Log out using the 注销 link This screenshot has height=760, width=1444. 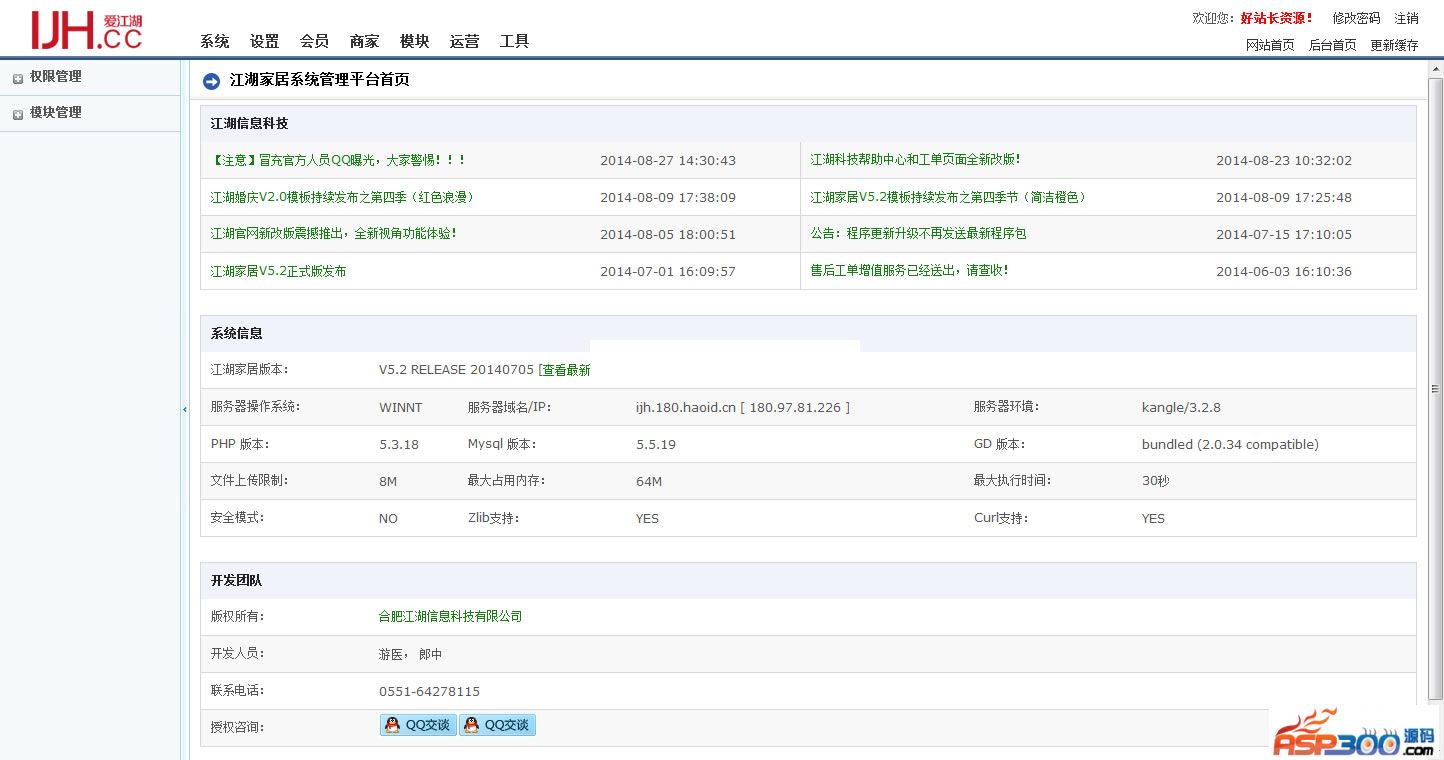pos(1406,18)
